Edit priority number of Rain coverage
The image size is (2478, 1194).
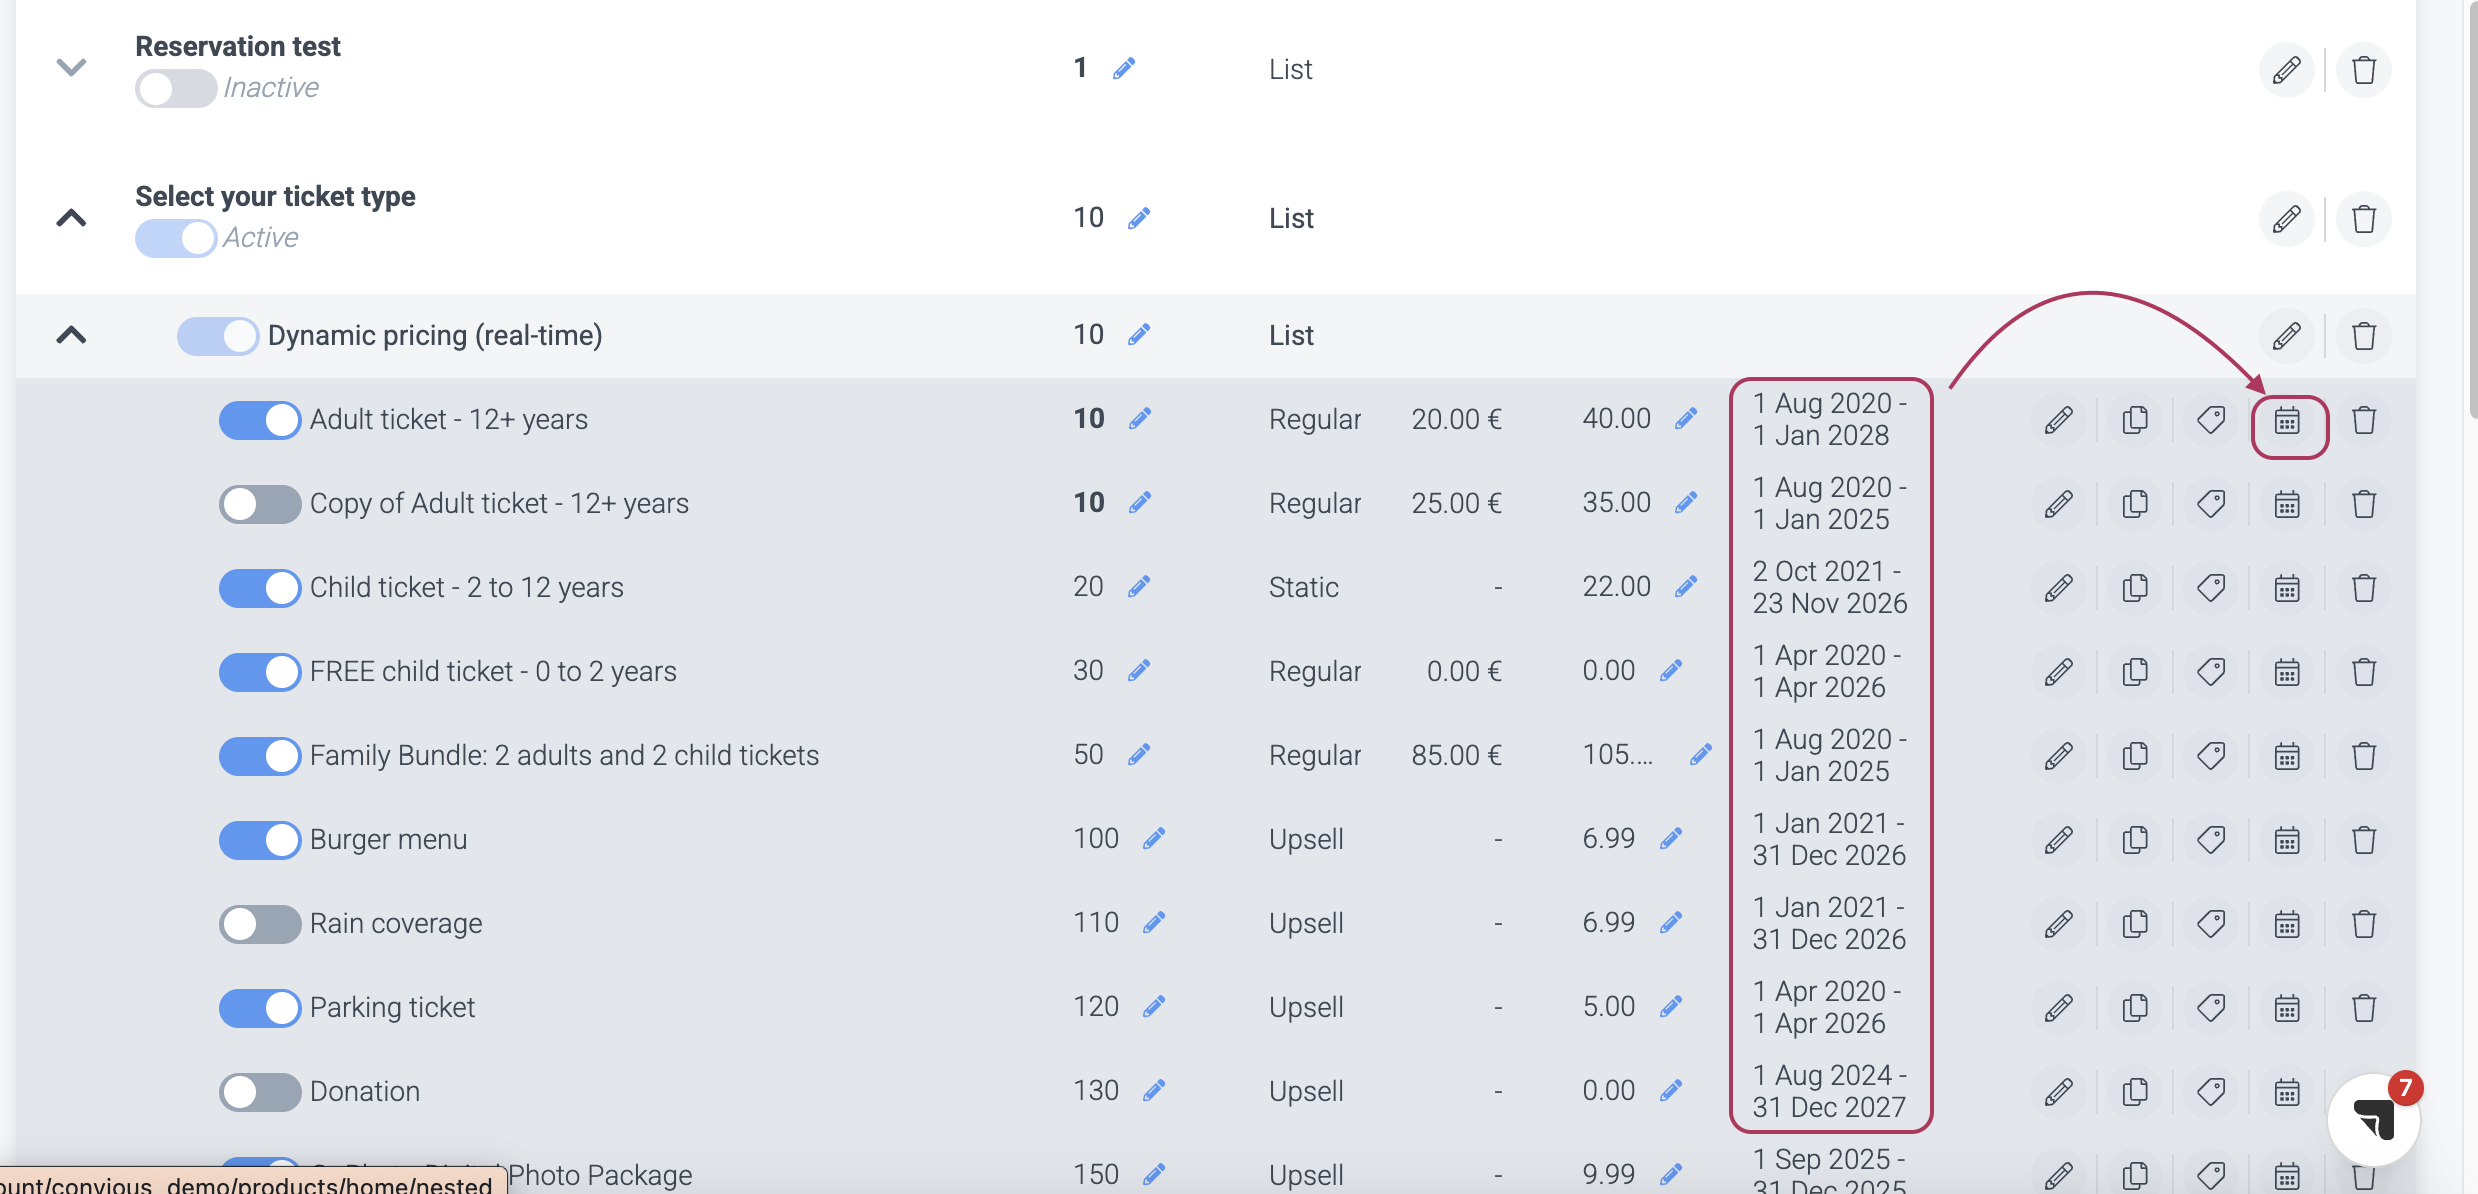(x=1154, y=922)
